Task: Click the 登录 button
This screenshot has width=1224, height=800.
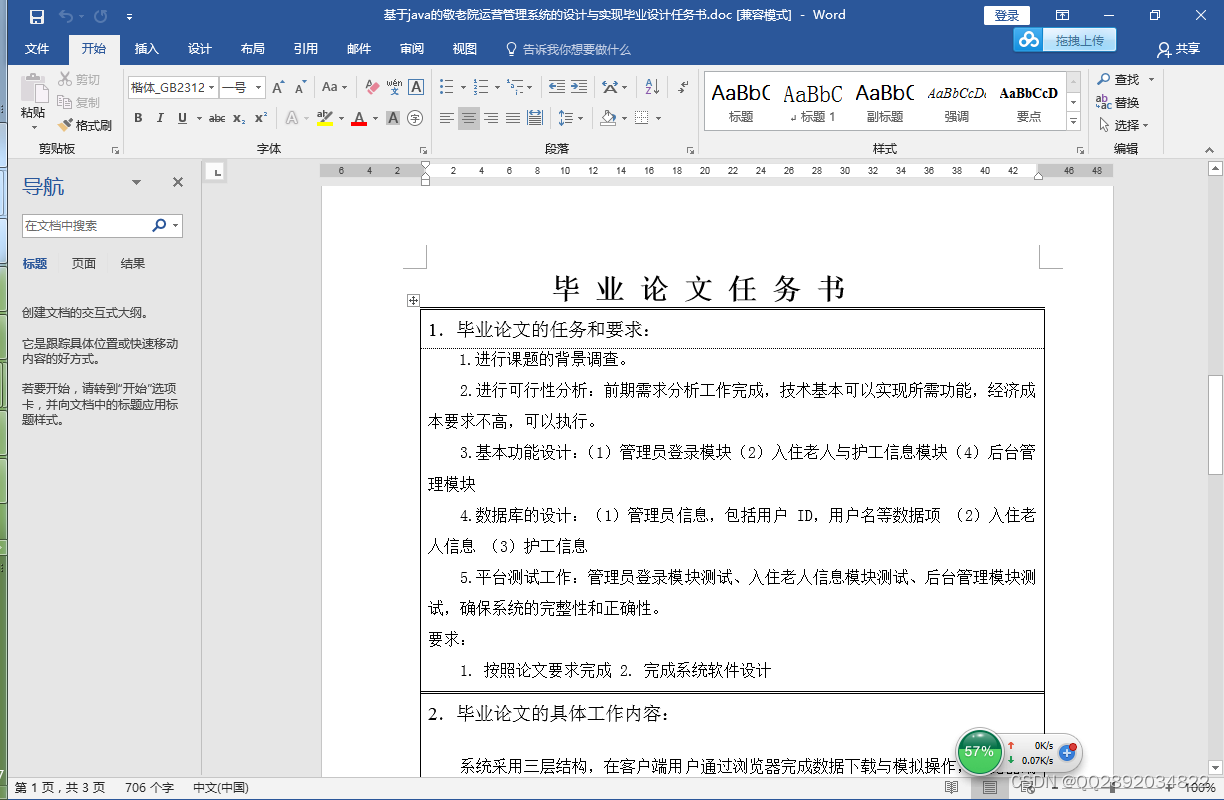Action: pos(1006,15)
